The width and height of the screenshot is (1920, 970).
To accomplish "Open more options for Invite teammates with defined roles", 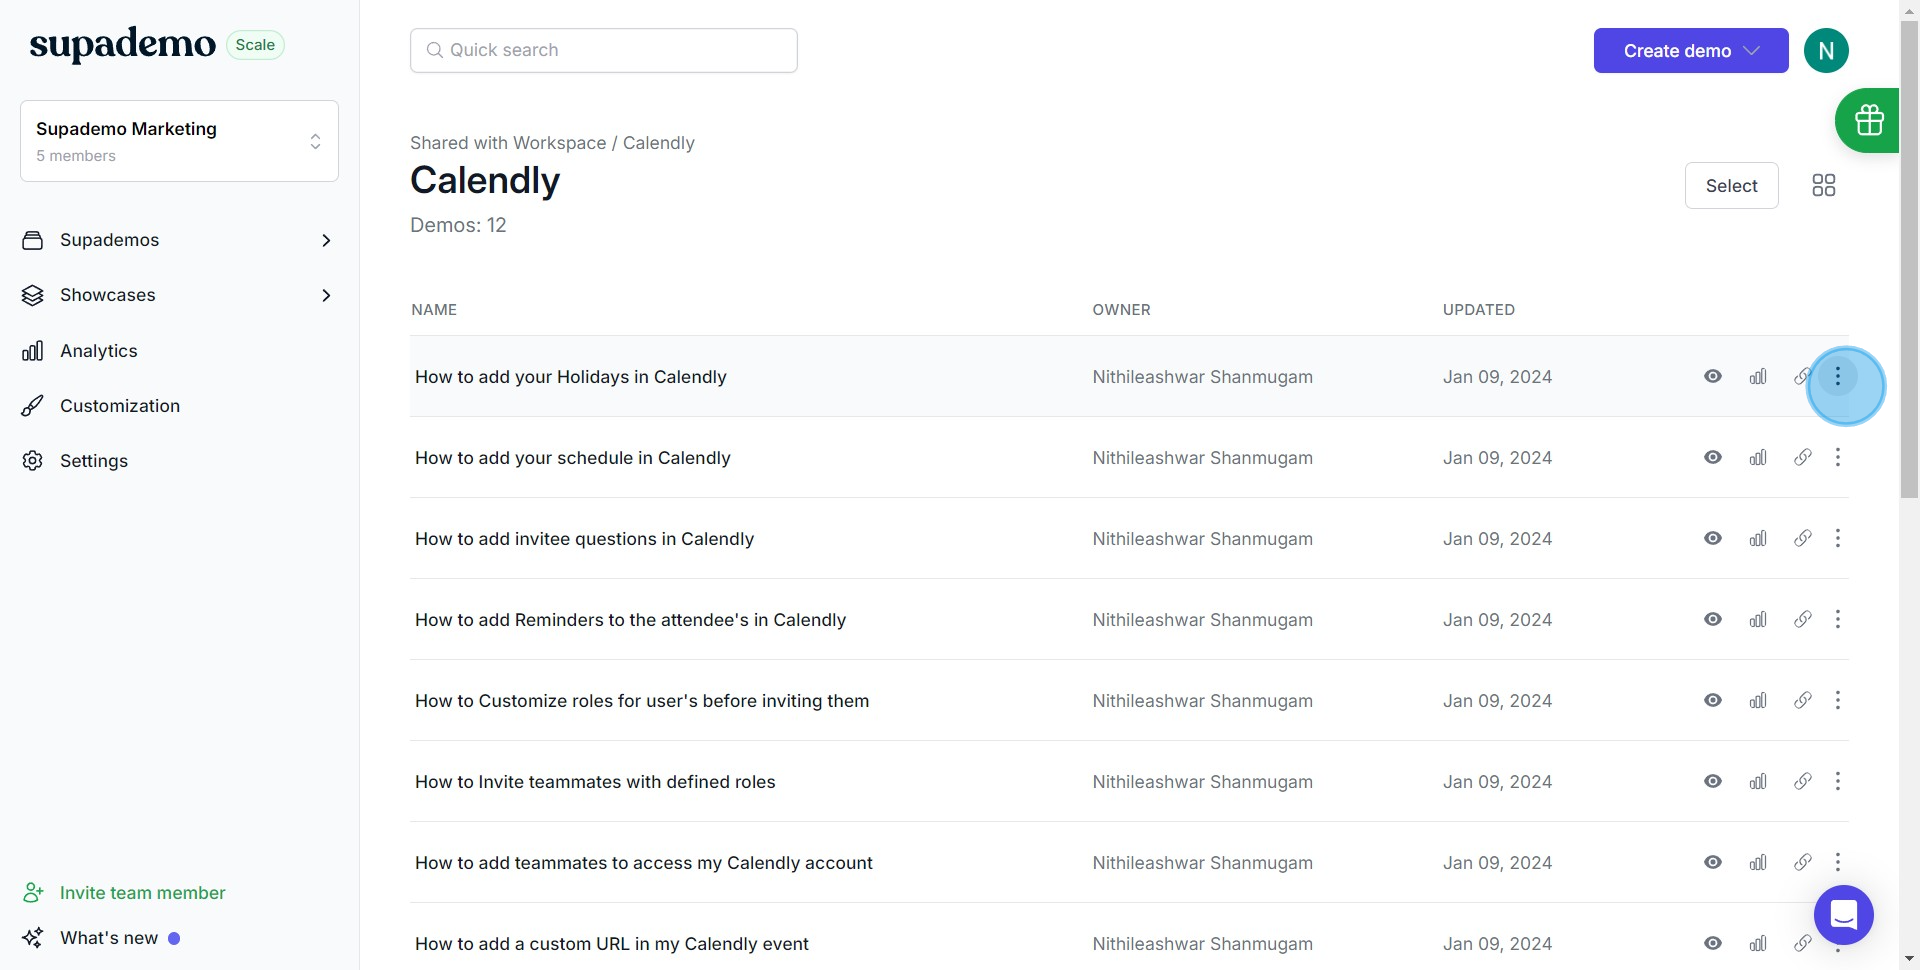I will coord(1838,781).
